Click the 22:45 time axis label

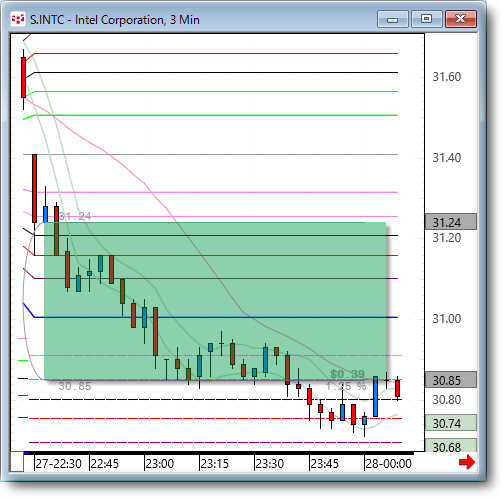tap(105, 464)
